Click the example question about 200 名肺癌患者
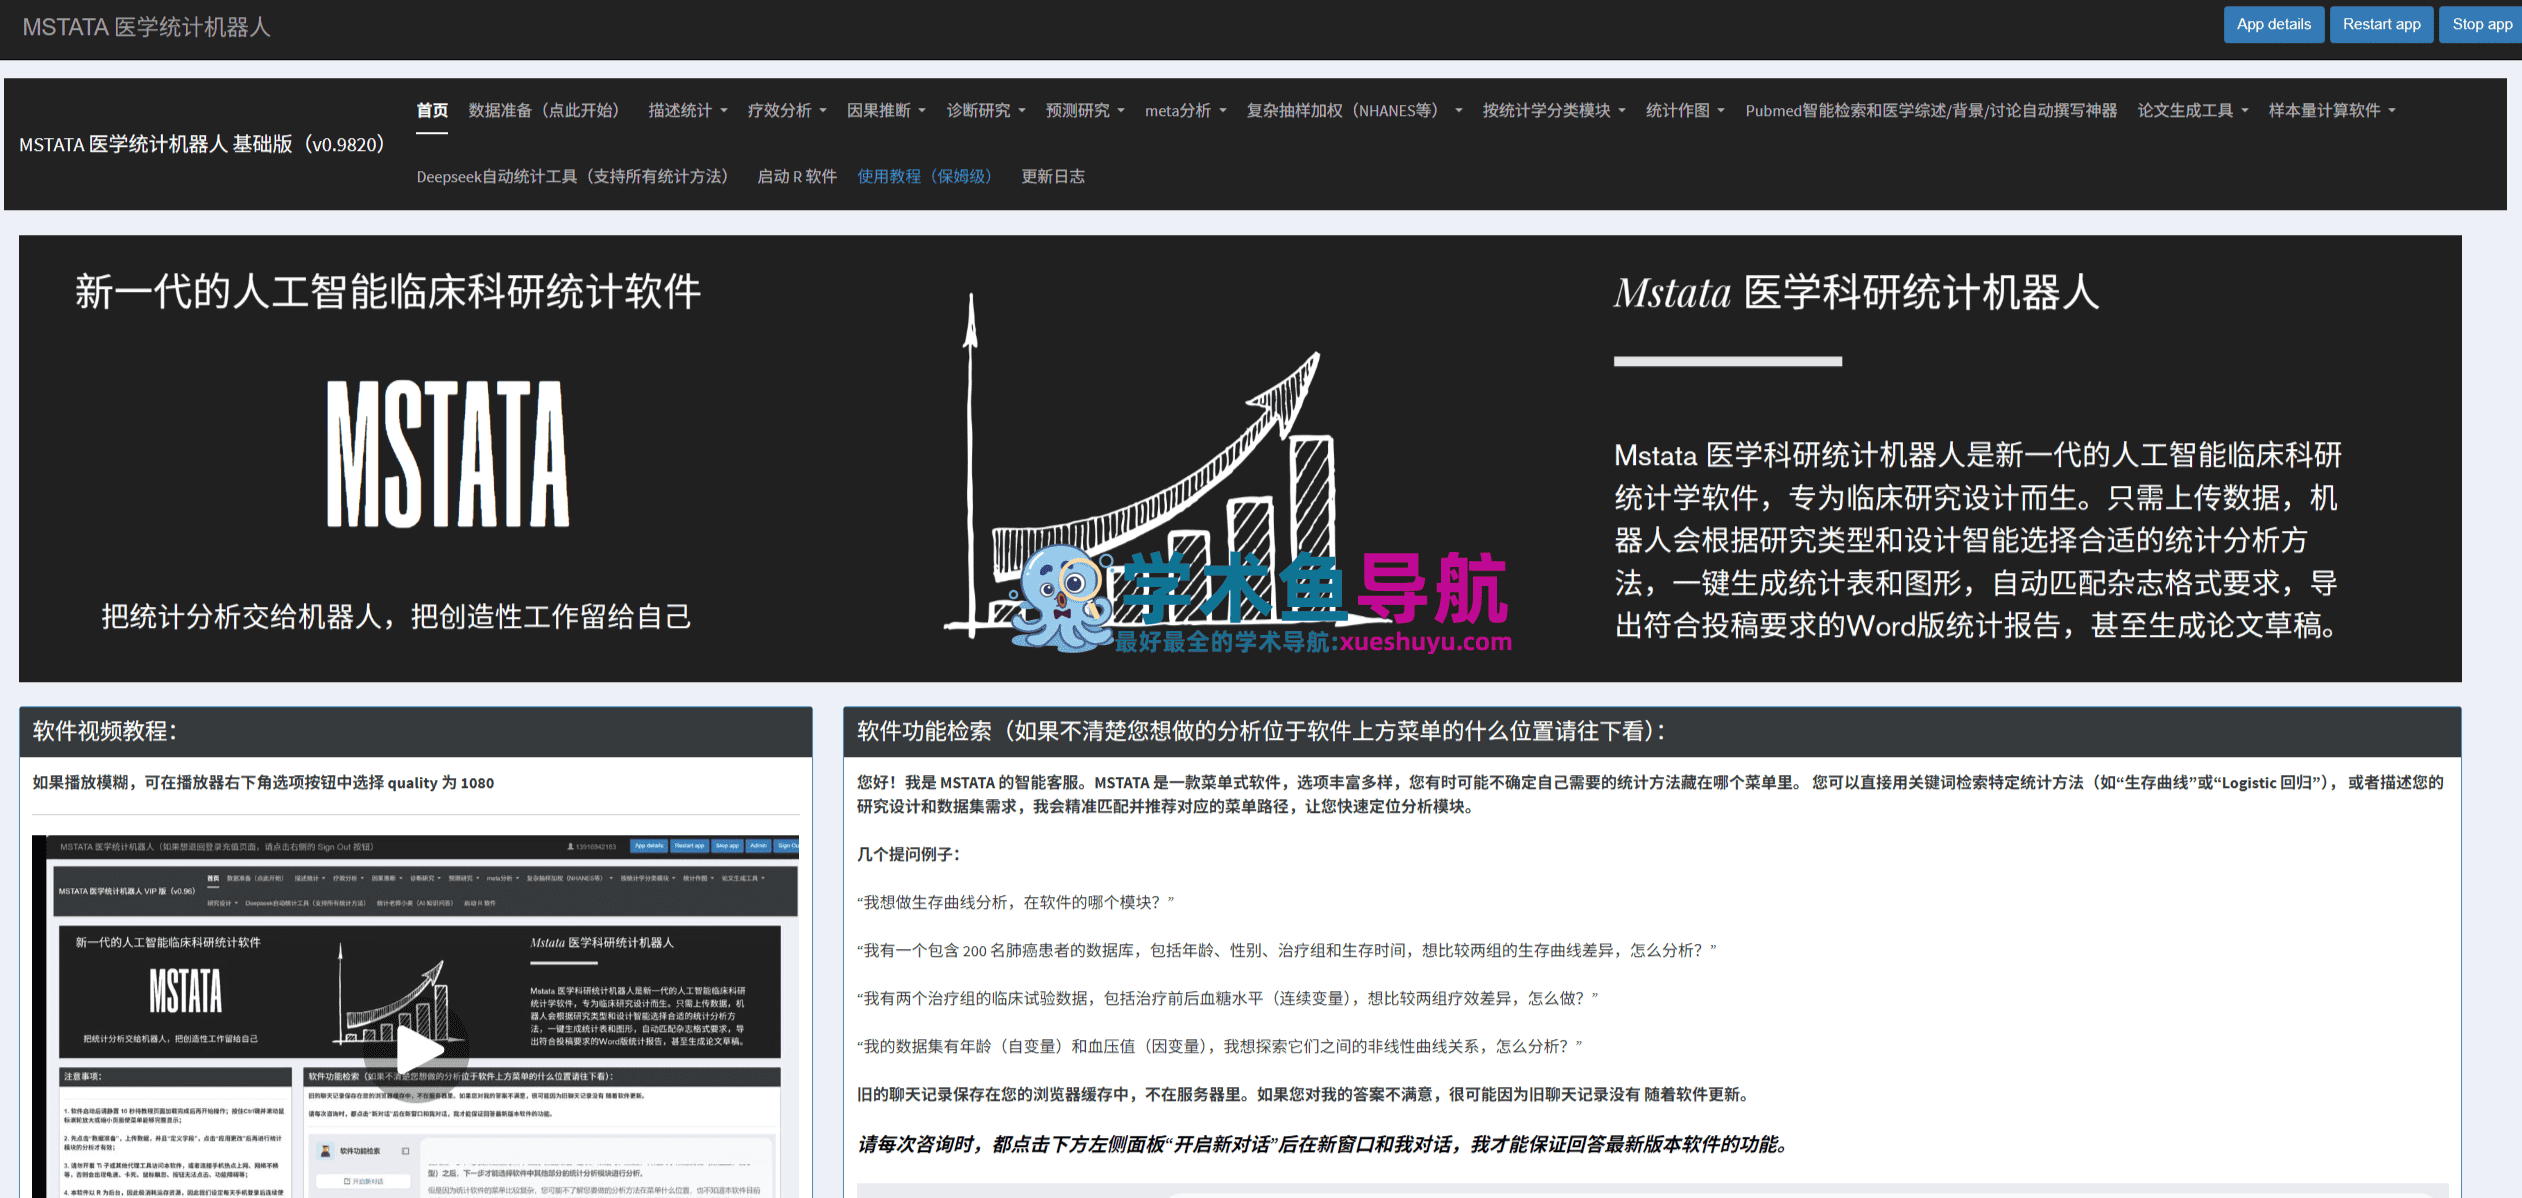This screenshot has width=2522, height=1198. click(1286, 951)
